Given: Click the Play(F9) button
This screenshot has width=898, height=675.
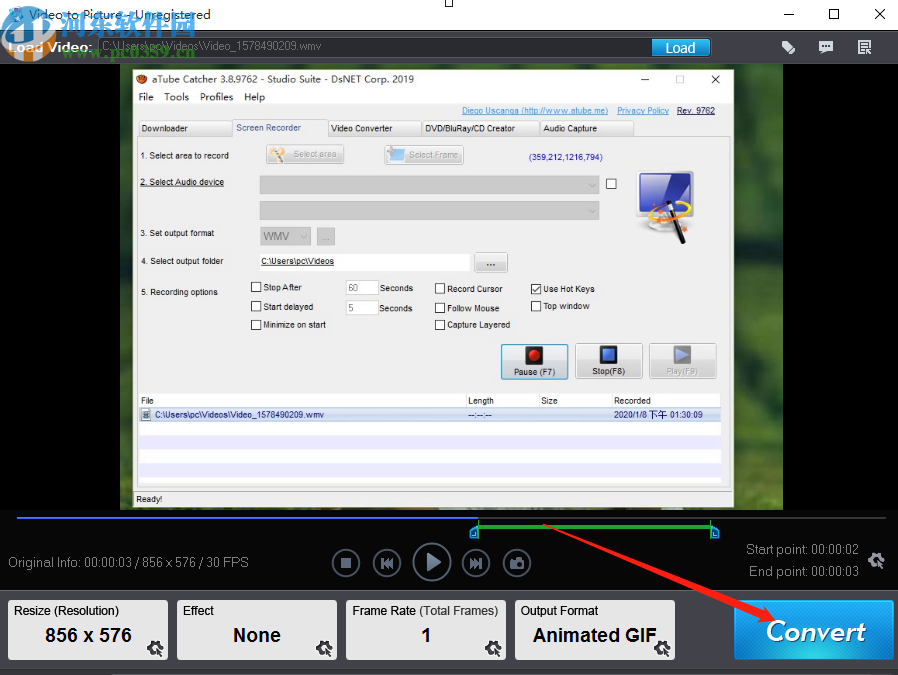Looking at the screenshot, I should (x=682, y=361).
